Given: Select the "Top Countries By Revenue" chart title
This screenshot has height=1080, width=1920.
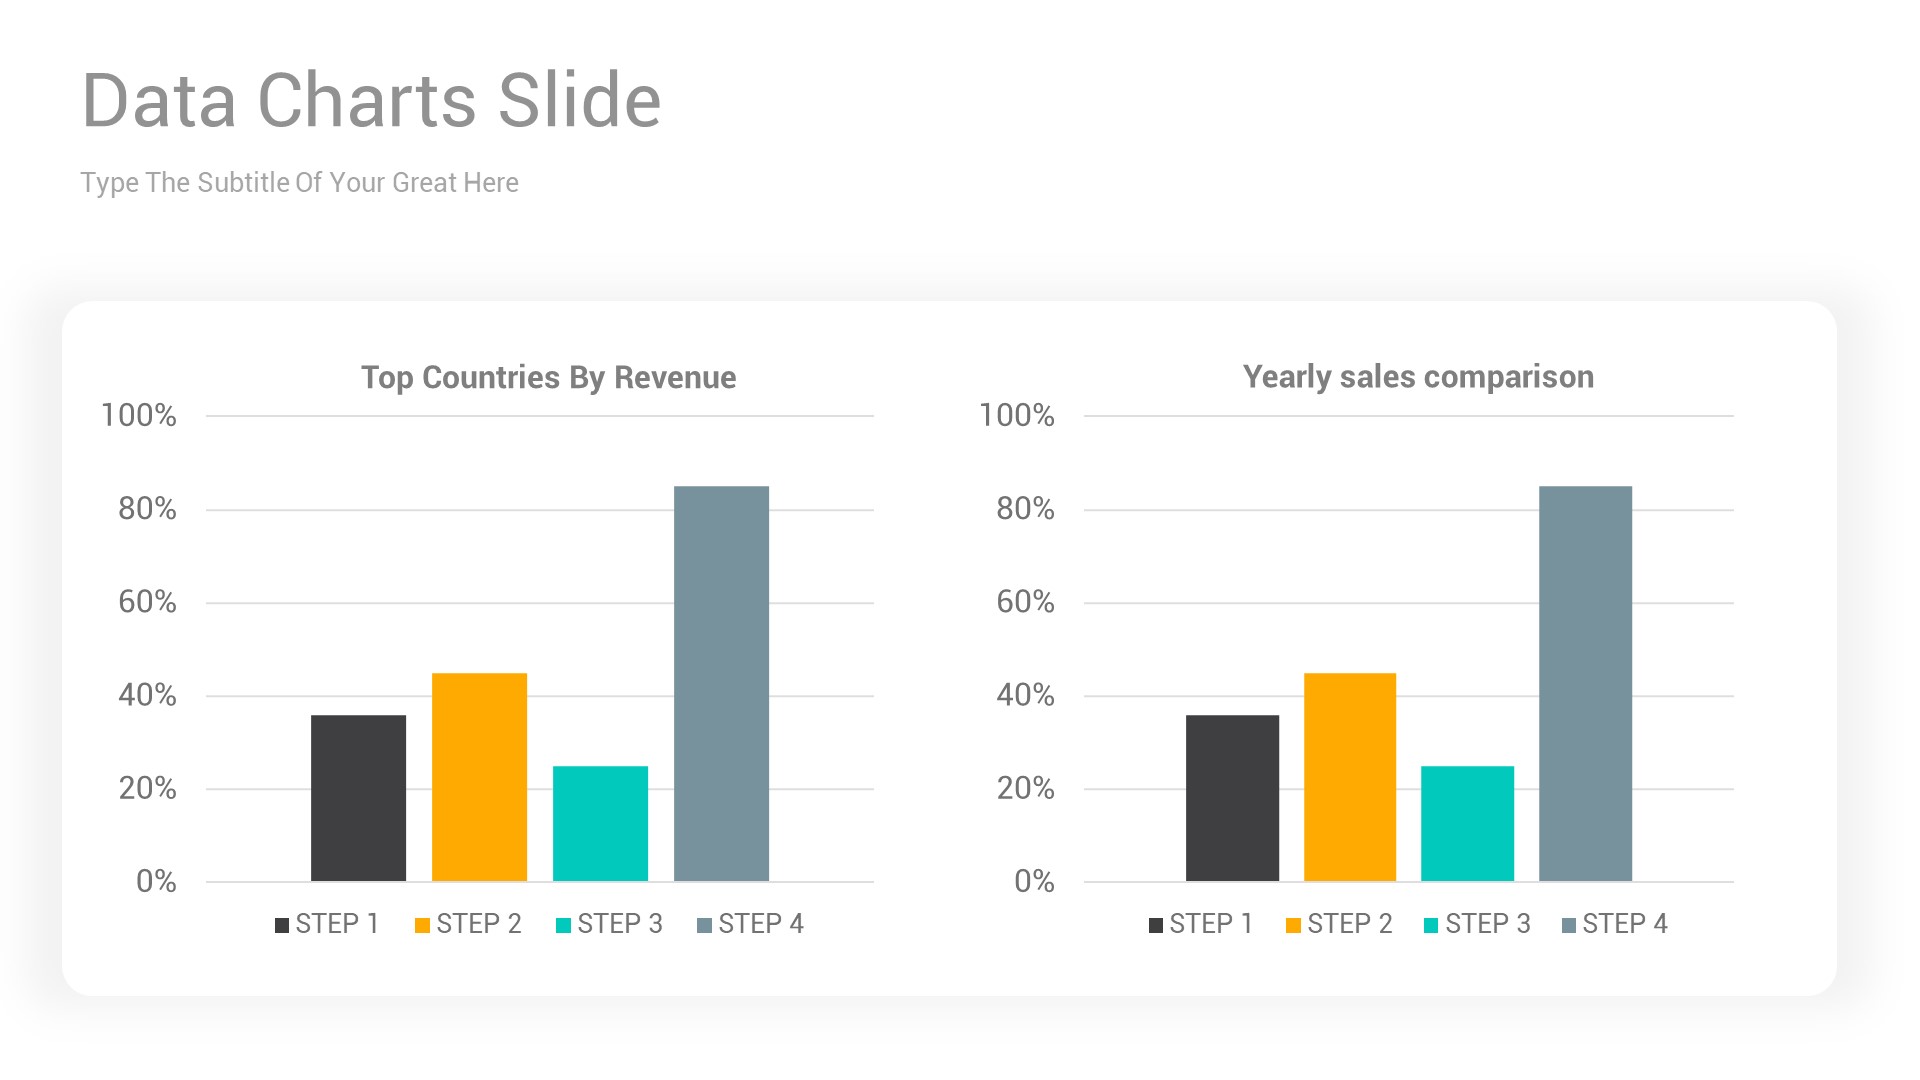Looking at the screenshot, I should tap(548, 378).
